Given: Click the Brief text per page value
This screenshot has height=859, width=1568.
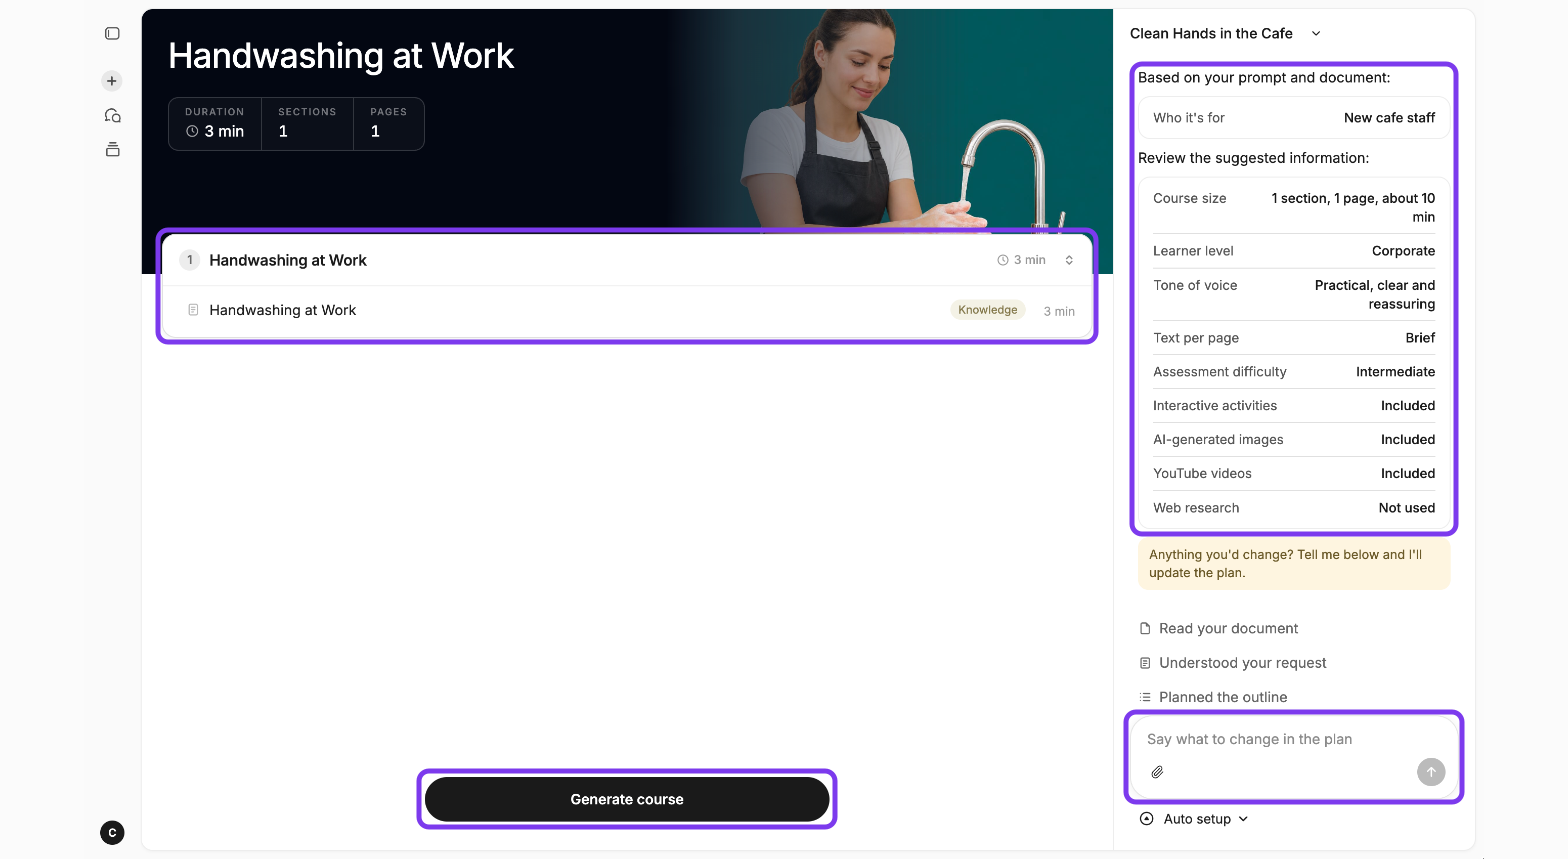Looking at the screenshot, I should [x=1420, y=338].
